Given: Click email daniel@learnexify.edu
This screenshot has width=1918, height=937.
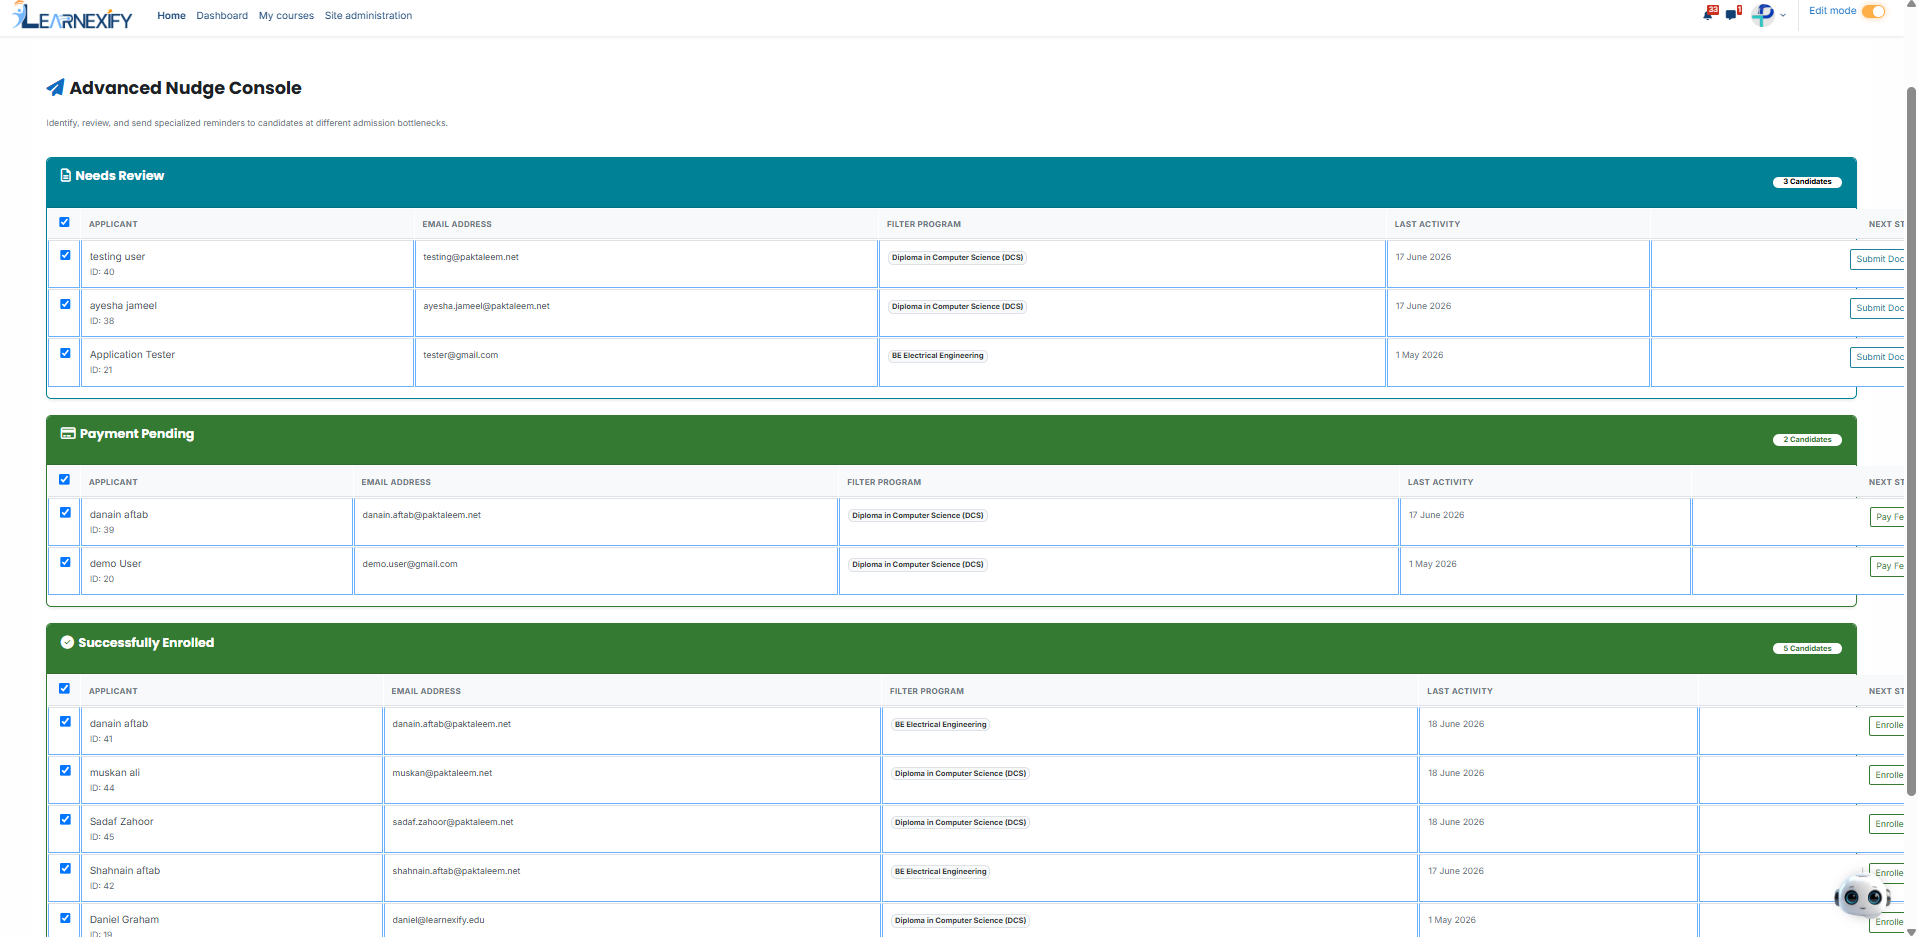Looking at the screenshot, I should (x=438, y=920).
